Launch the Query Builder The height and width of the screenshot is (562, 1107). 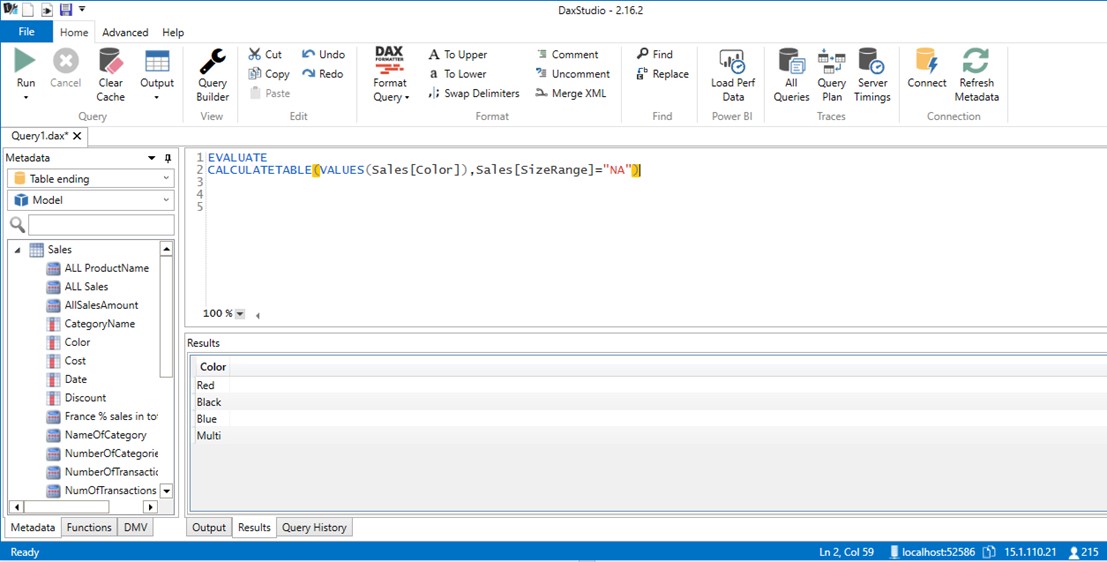click(213, 76)
